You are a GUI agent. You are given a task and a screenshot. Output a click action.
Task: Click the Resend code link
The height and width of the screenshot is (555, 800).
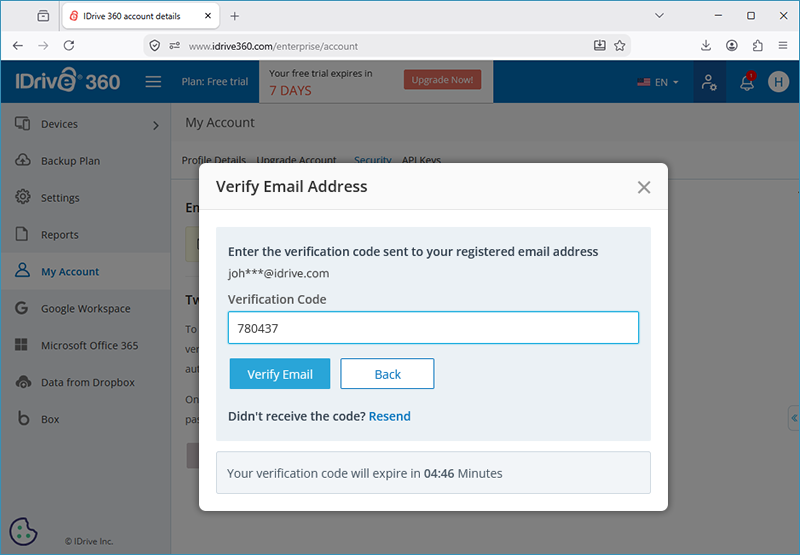coord(389,416)
